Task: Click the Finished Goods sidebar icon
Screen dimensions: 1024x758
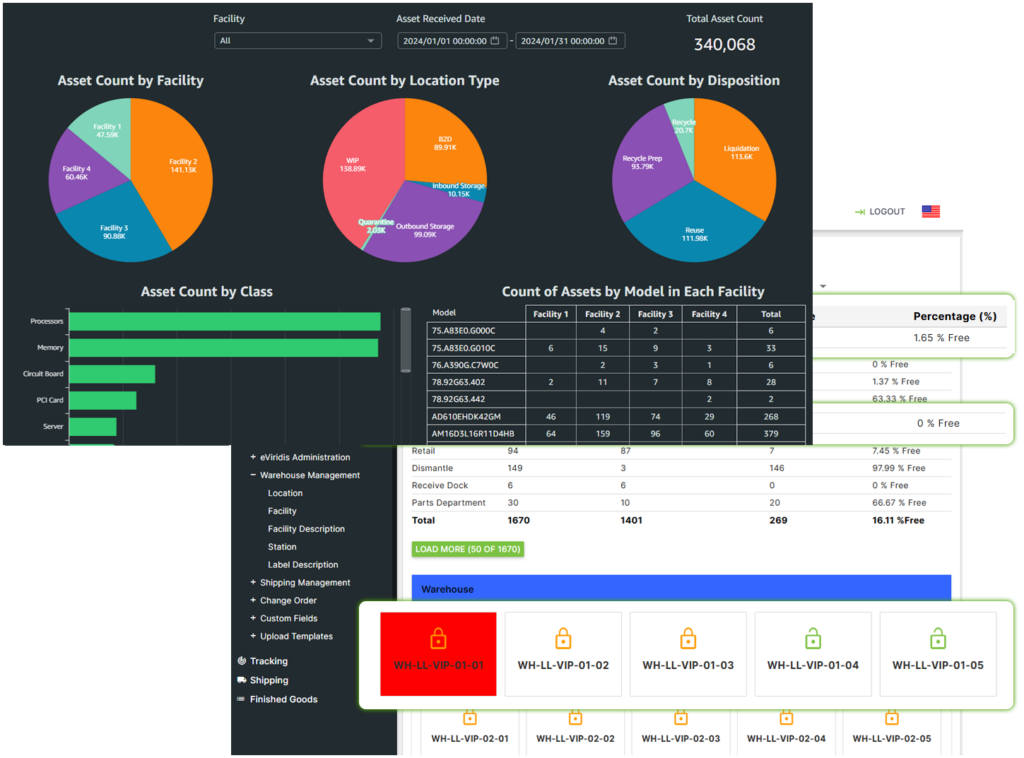Action: pos(242,699)
